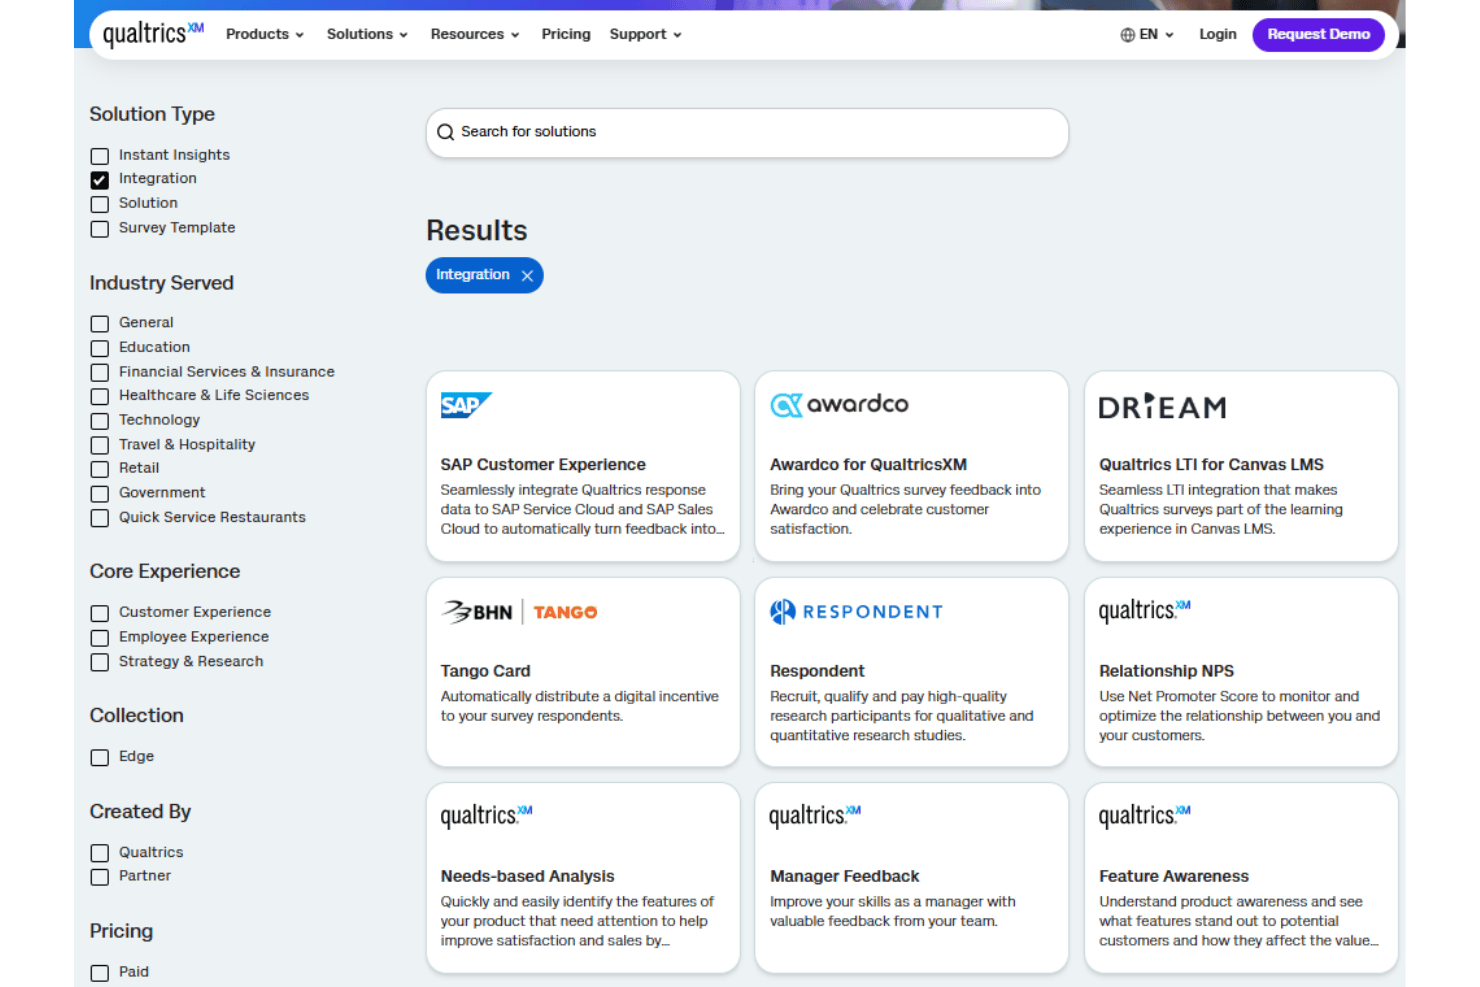The image size is (1480, 987).
Task: Filter by Employee Experience checkbox
Action: pyautogui.click(x=100, y=638)
